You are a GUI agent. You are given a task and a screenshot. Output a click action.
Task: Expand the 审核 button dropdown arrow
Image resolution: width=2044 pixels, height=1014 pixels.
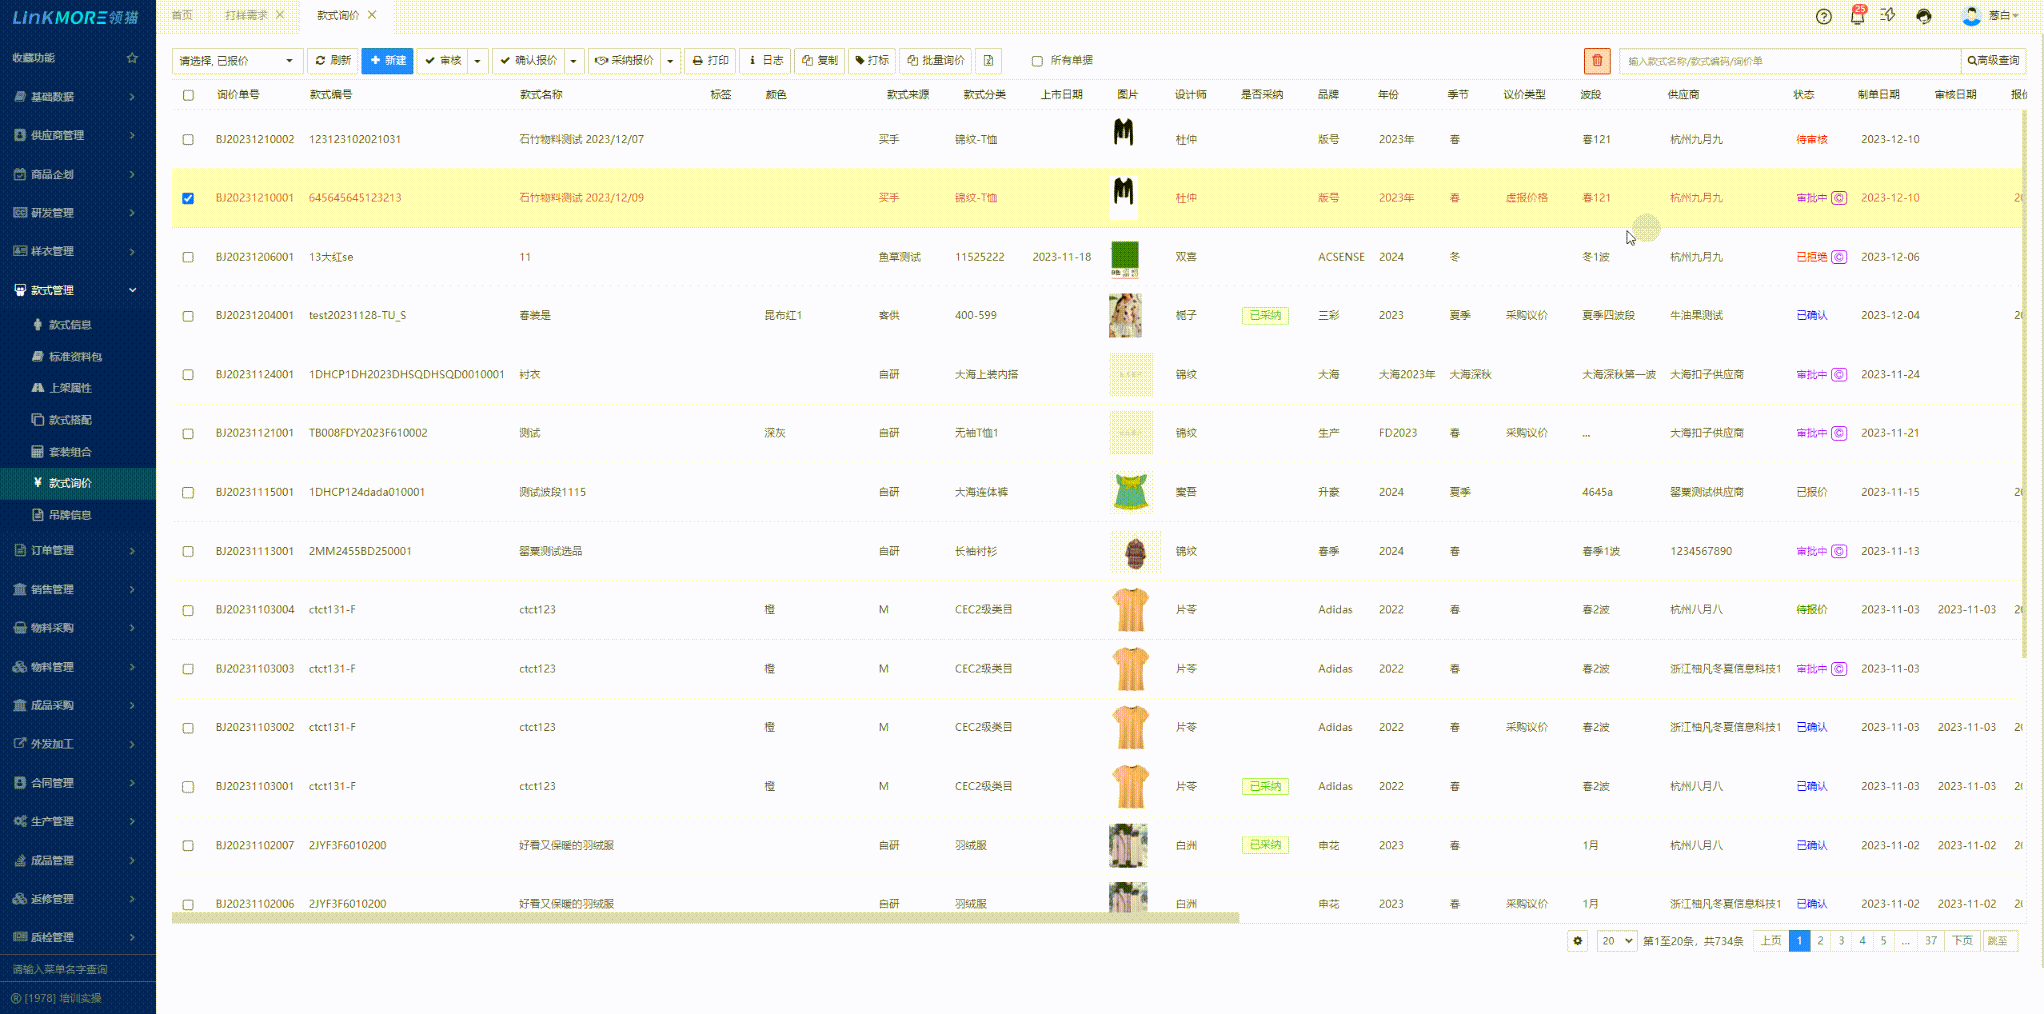[x=477, y=61]
